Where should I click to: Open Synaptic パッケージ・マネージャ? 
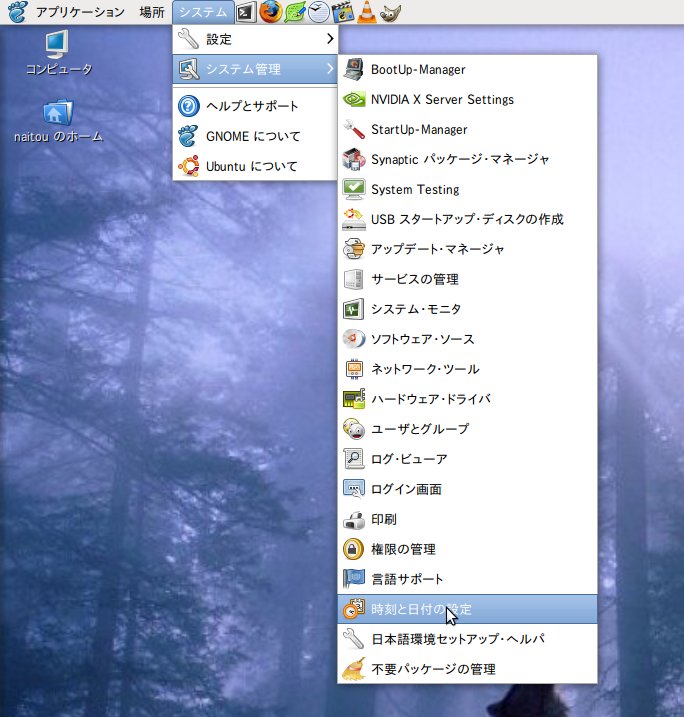coord(467,159)
